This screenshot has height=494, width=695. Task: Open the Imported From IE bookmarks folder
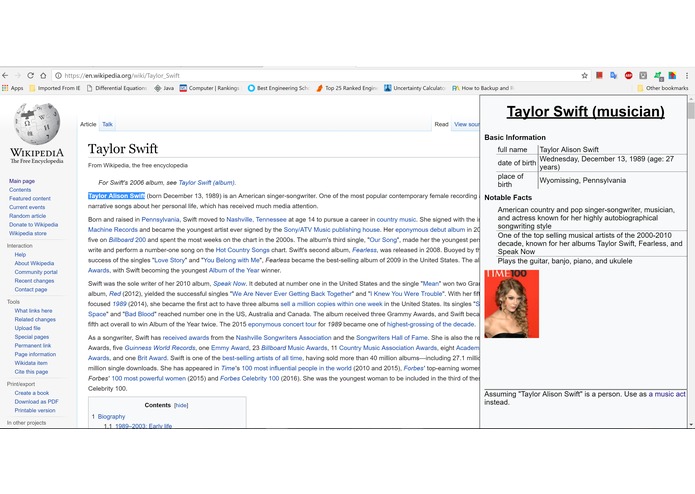pyautogui.click(x=55, y=88)
